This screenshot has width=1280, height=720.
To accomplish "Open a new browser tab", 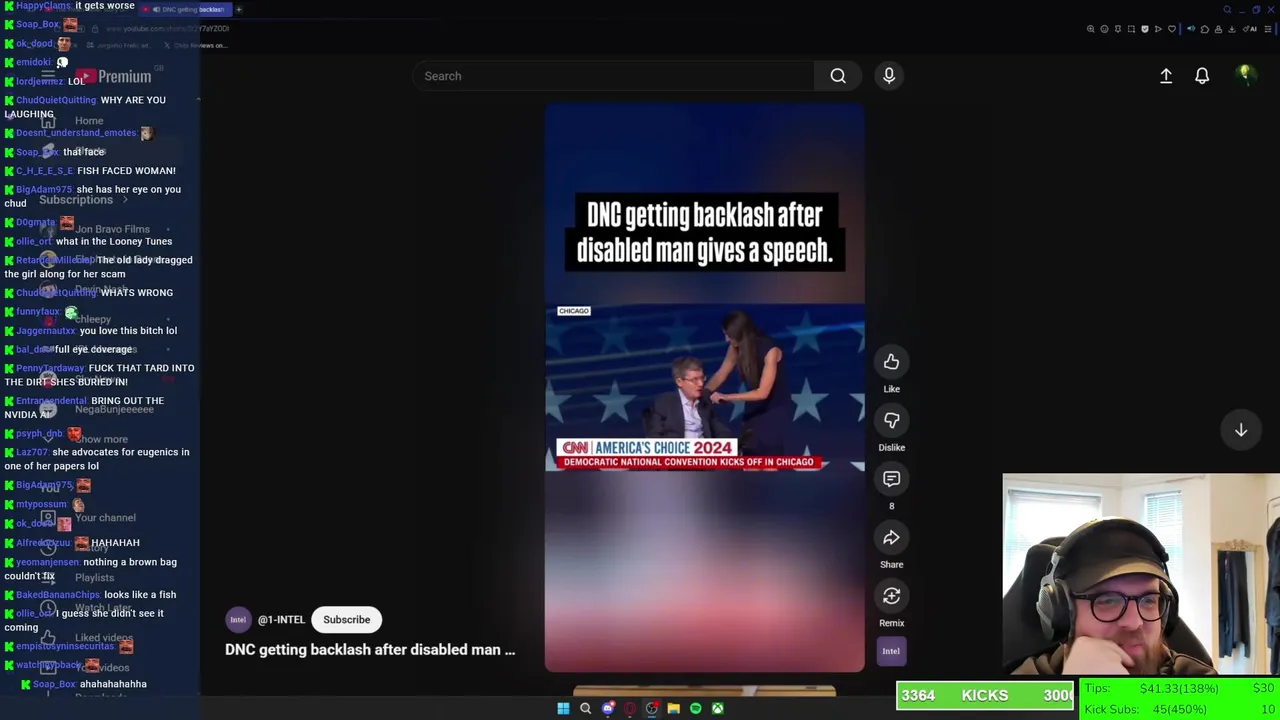I will (x=239, y=9).
